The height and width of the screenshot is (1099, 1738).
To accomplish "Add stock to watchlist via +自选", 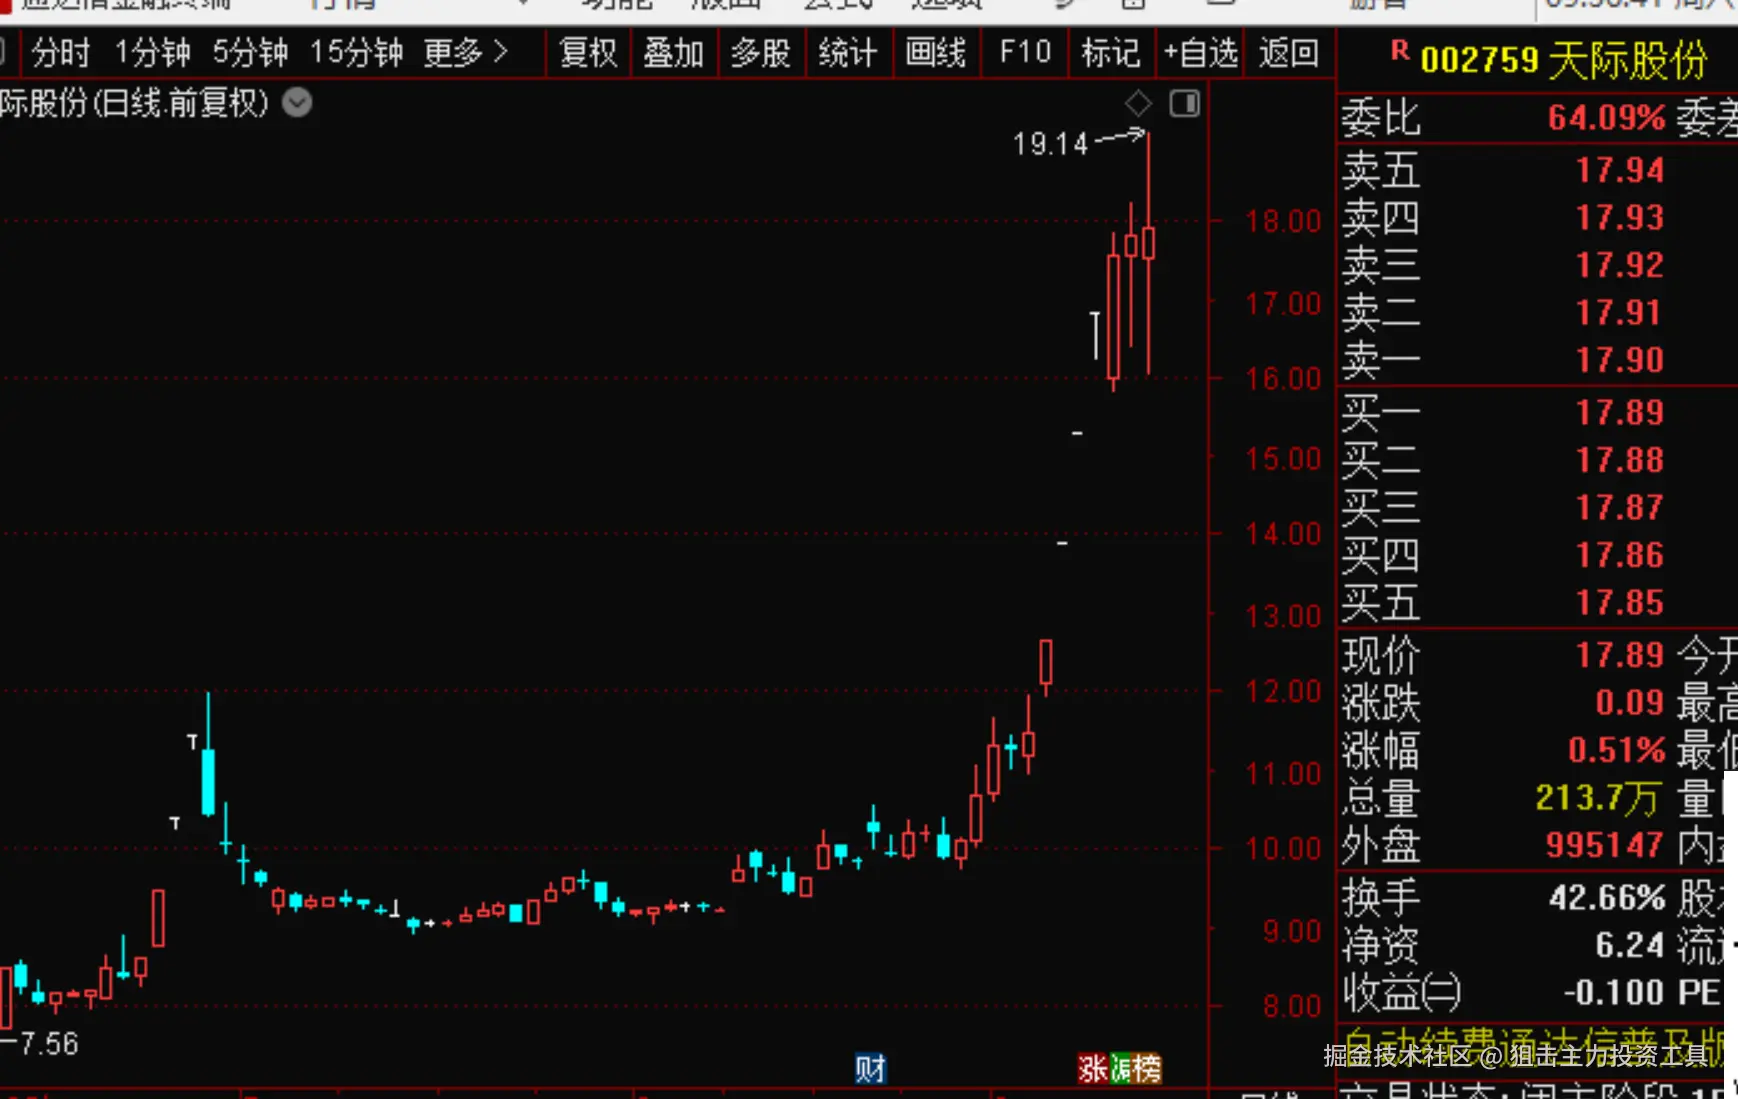I will 1200,52.
